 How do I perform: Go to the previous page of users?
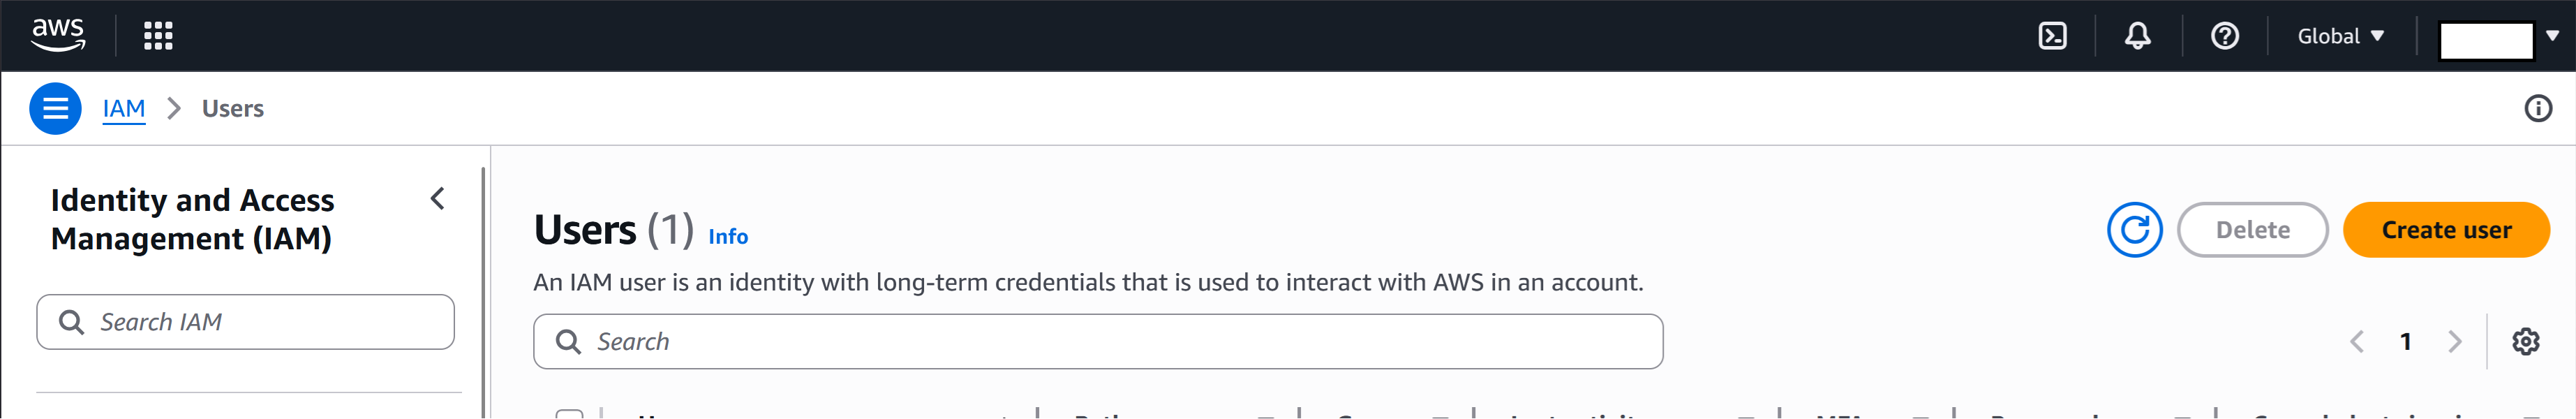pos(2356,342)
